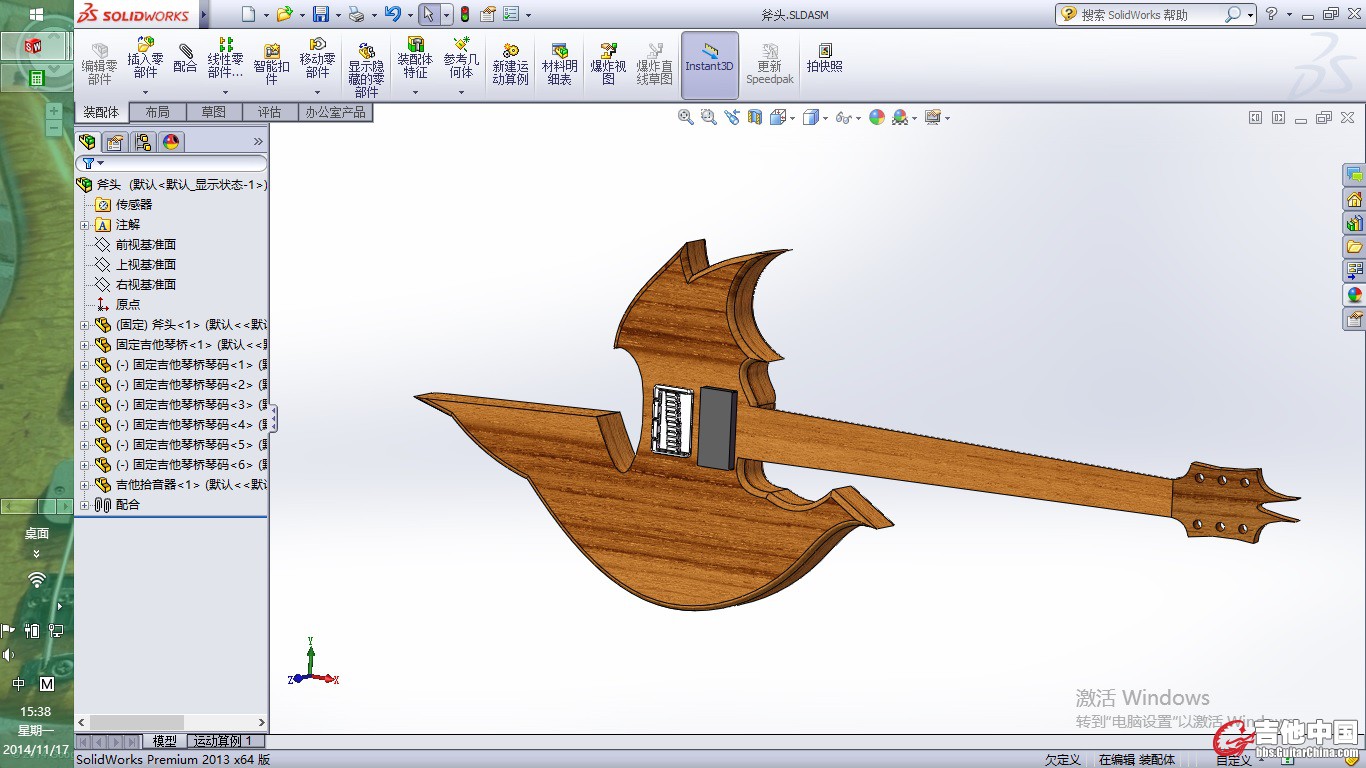Select 前视基准面 in the tree
Image resolution: width=1366 pixels, height=768 pixels.
click(146, 245)
